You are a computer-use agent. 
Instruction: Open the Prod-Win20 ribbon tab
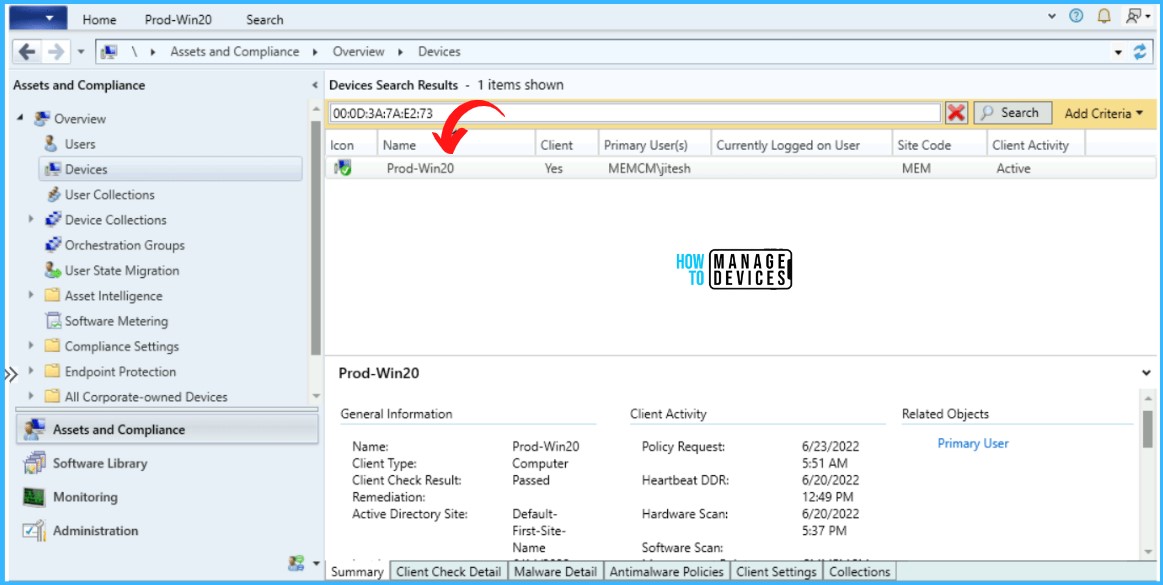(x=178, y=20)
